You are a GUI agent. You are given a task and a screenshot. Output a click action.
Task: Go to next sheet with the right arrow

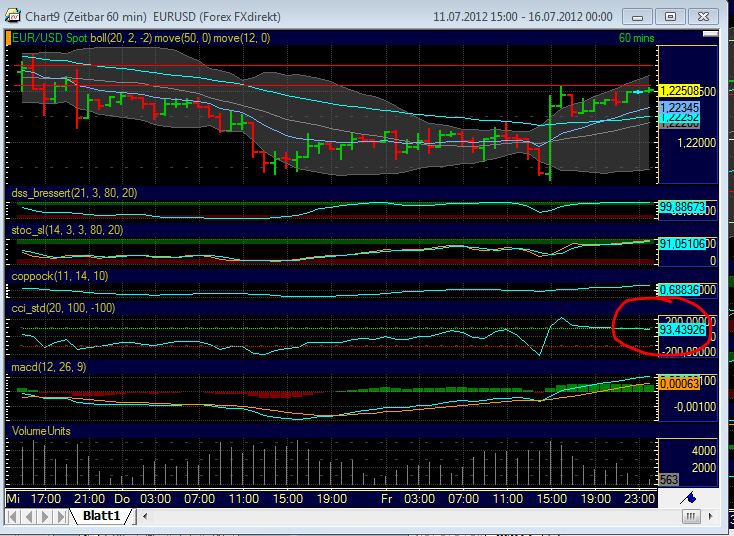[45, 517]
